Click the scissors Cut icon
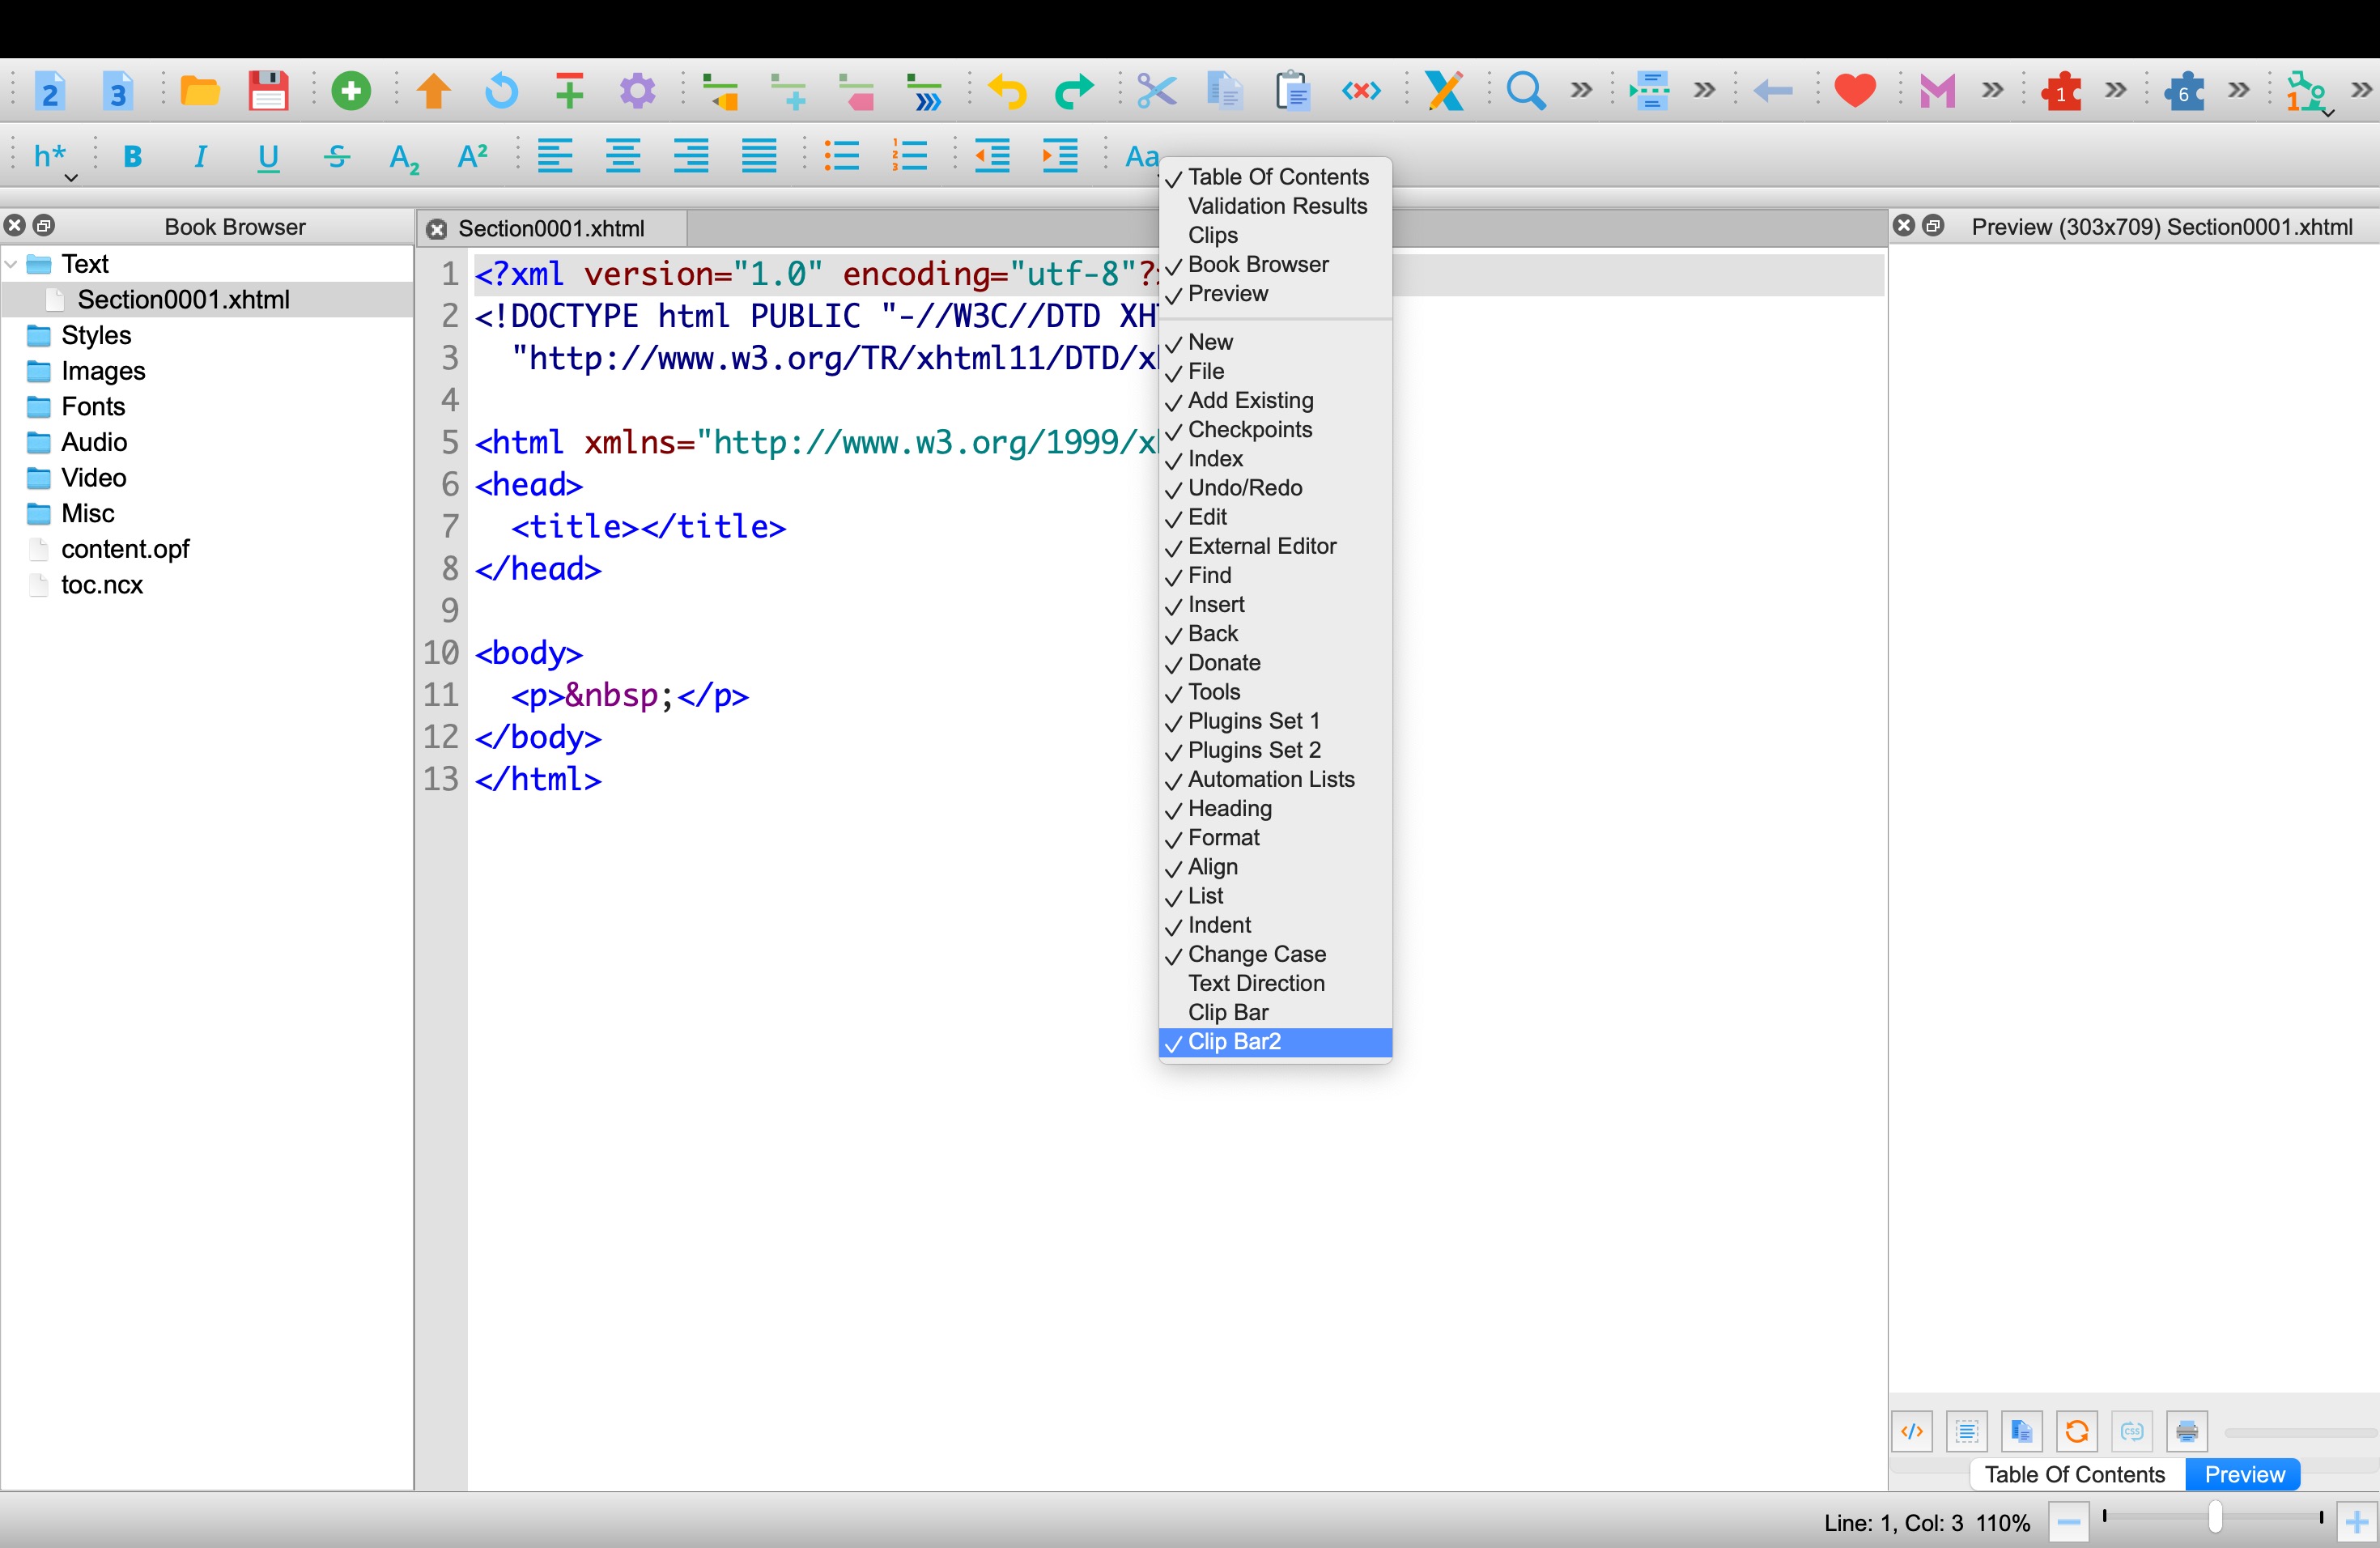Screen dimensions: 2380x1548 (1155, 91)
